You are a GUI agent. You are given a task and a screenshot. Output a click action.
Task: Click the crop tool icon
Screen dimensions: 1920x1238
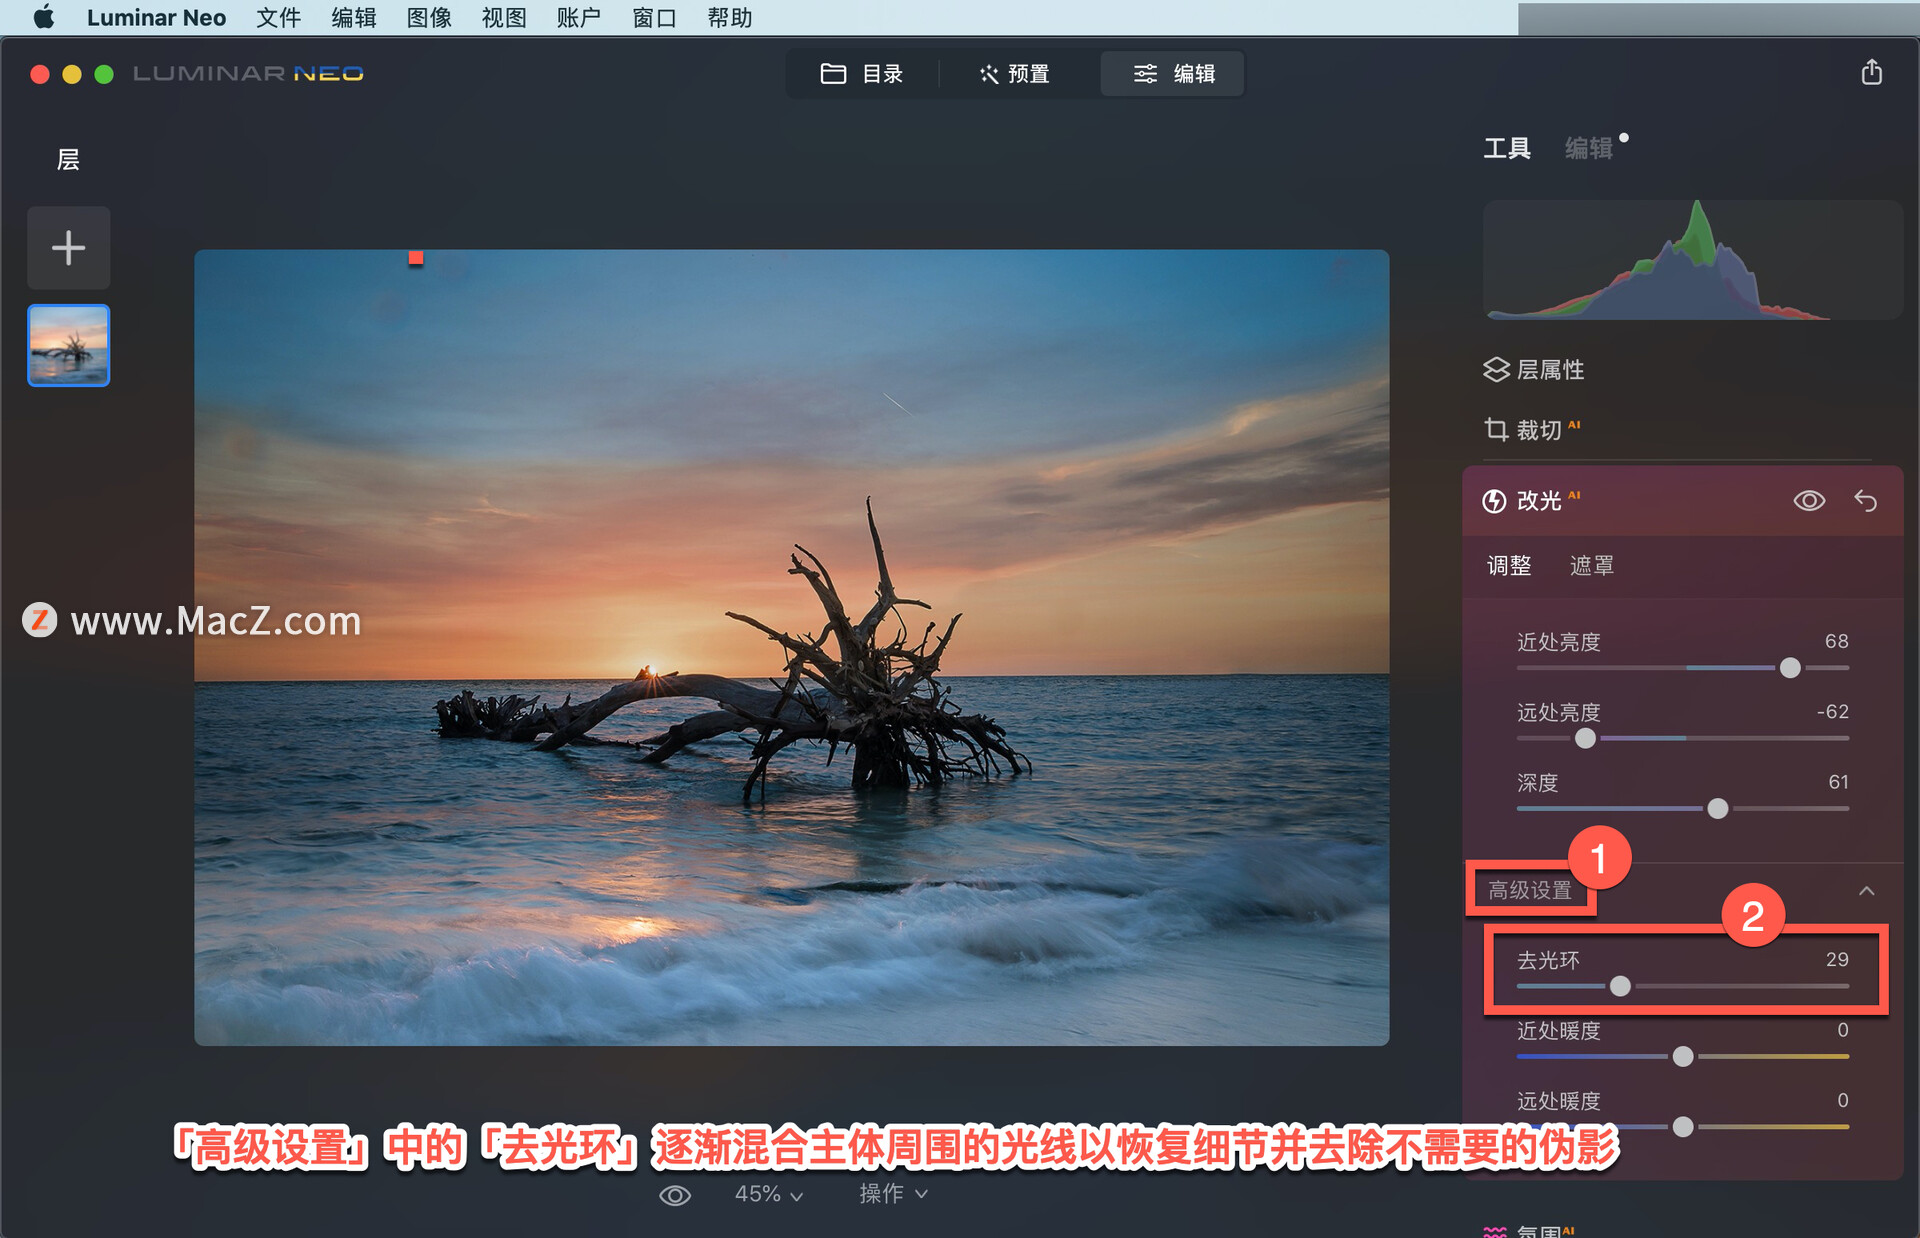point(1496,430)
